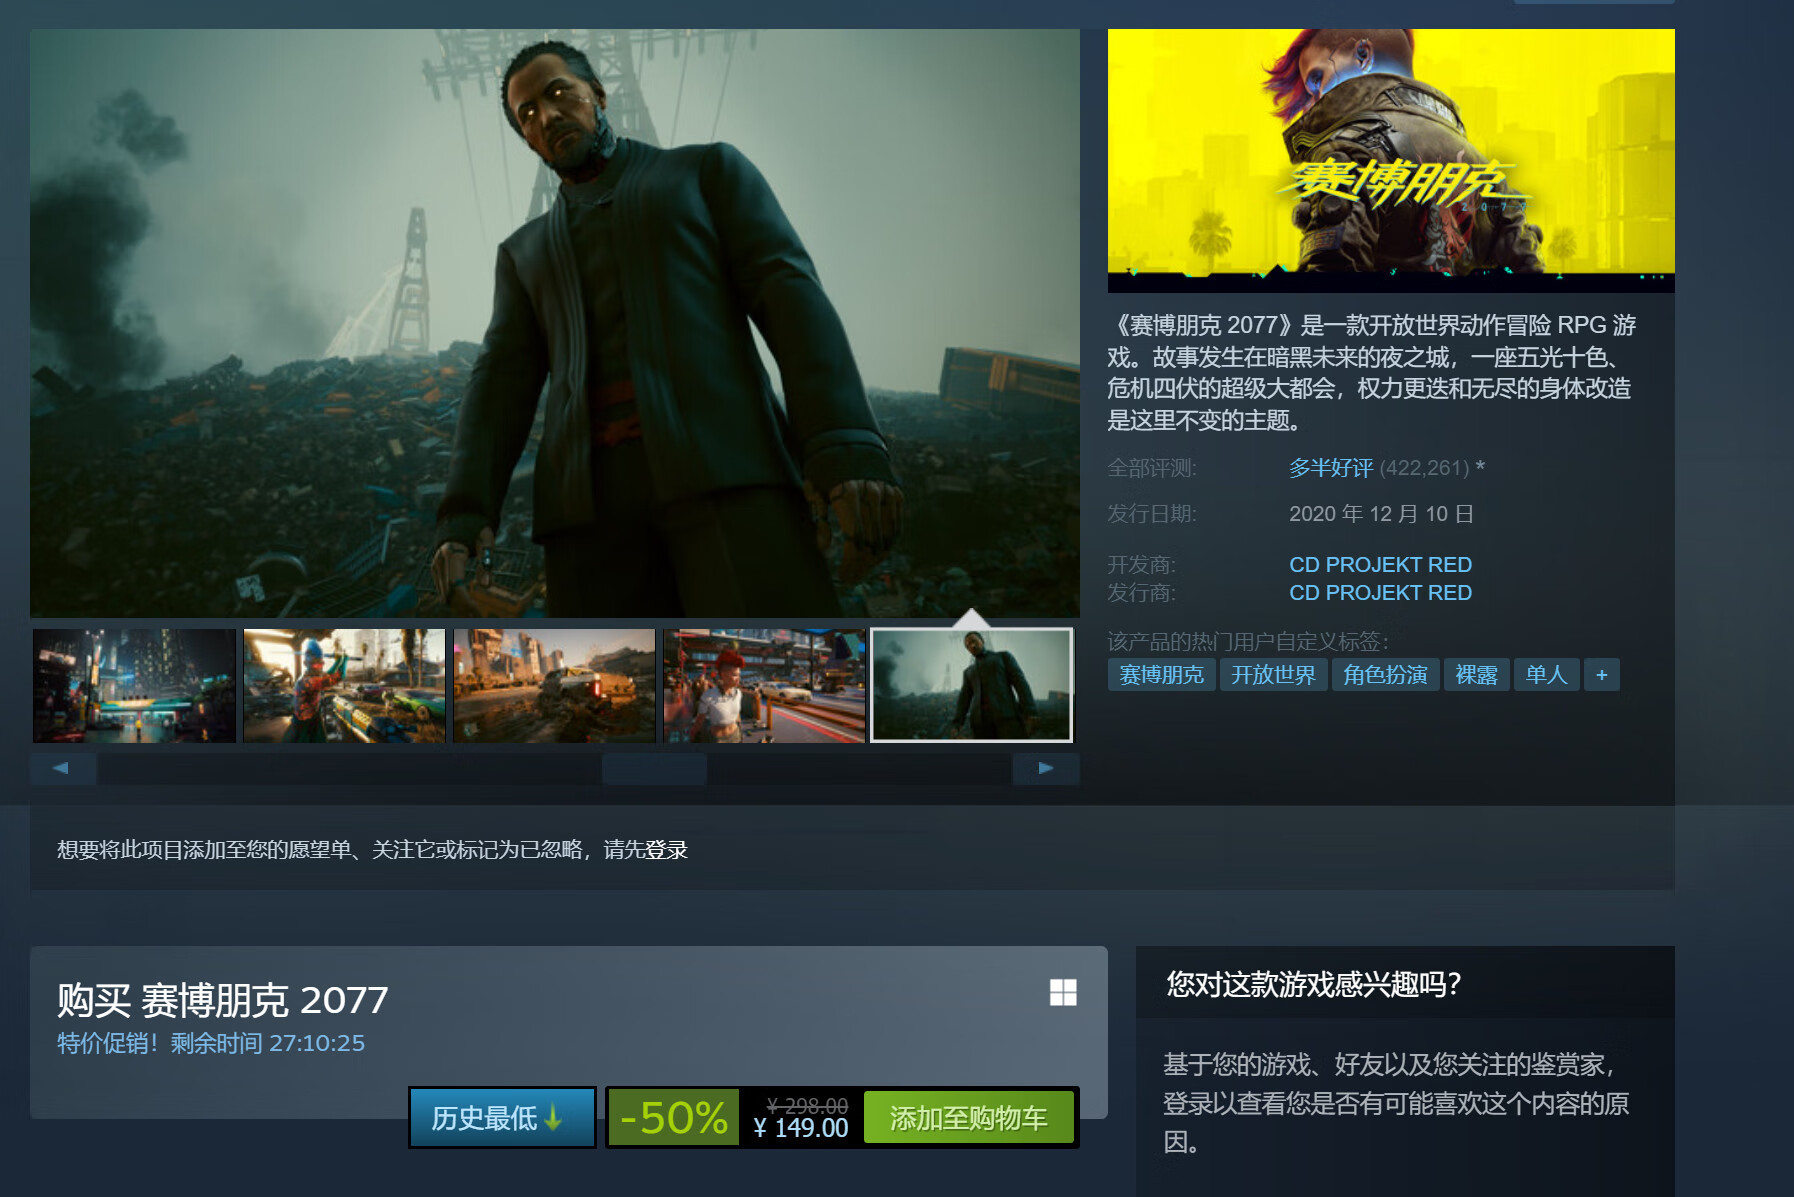The image size is (1794, 1197).
Task: Select the desert truck screenshot thumbnail
Action: [x=555, y=686]
